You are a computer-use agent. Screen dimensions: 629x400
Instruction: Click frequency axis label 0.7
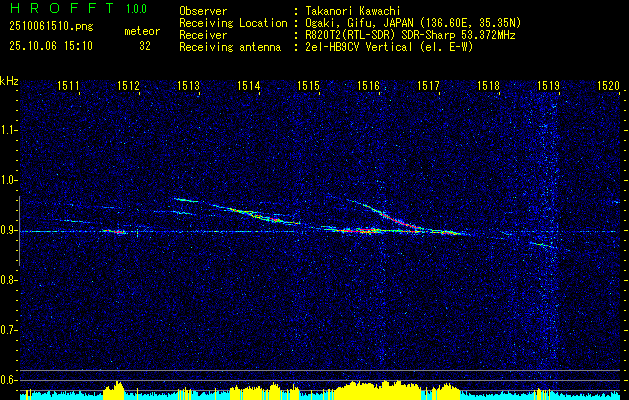tap(8, 330)
